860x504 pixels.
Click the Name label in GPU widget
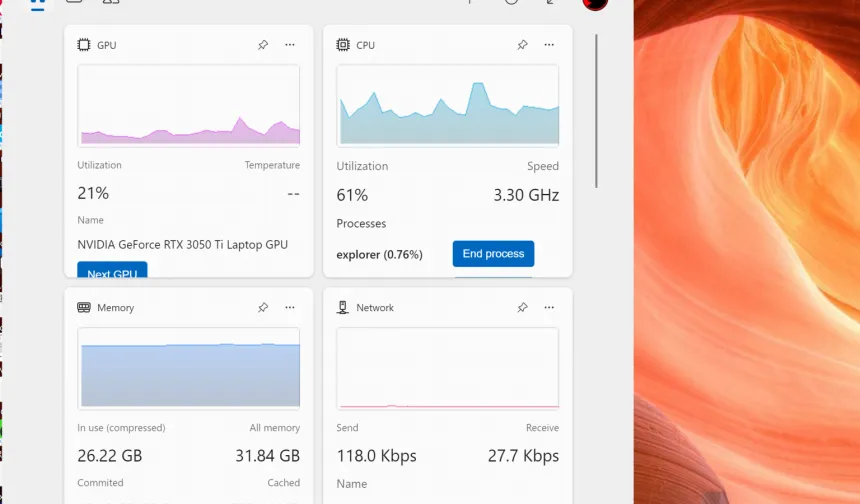point(90,220)
